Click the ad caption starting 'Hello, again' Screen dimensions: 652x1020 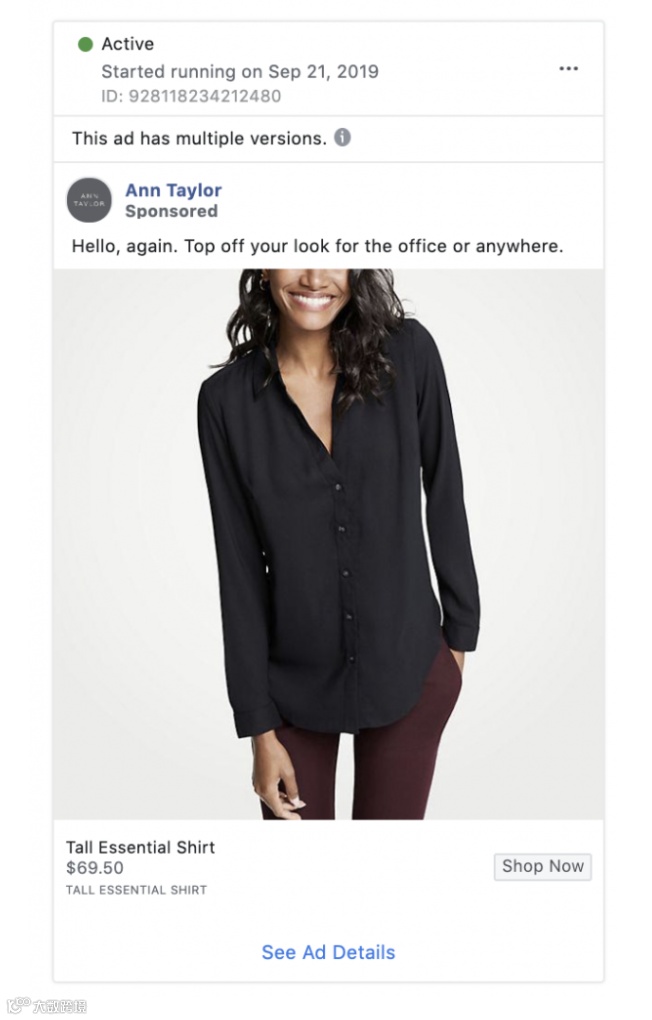tap(317, 246)
